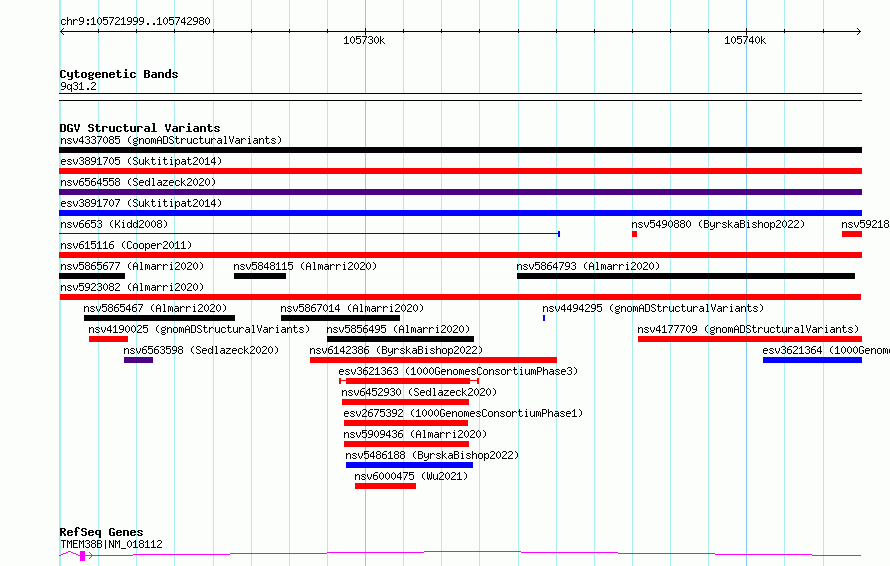
Task: Open nsv5856495 (Almarri2020) label
Action: (x=398, y=329)
